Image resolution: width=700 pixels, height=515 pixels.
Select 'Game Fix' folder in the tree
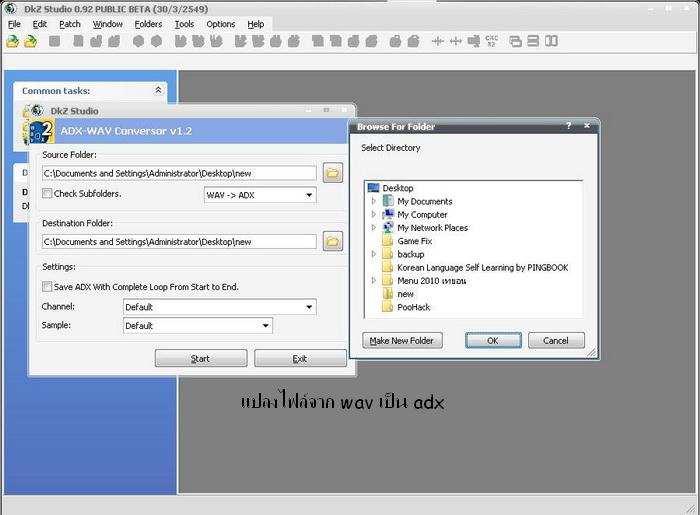tap(415, 241)
